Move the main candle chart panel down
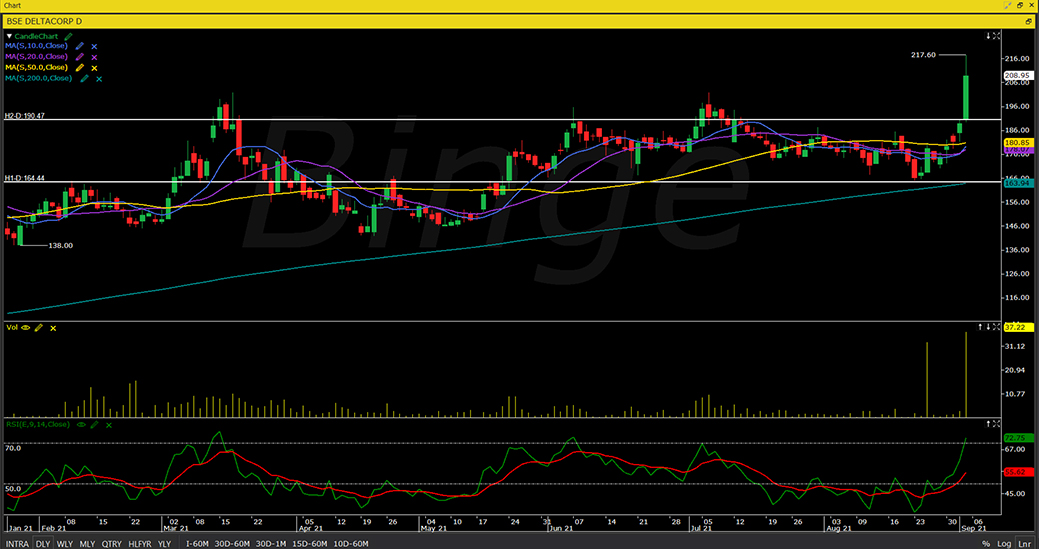 (x=988, y=36)
